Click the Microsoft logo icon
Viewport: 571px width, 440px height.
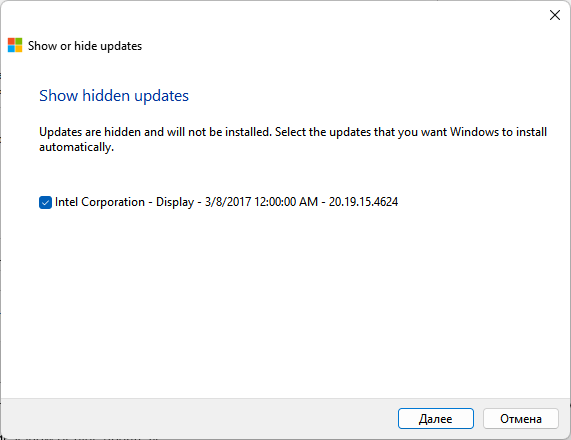[15, 45]
